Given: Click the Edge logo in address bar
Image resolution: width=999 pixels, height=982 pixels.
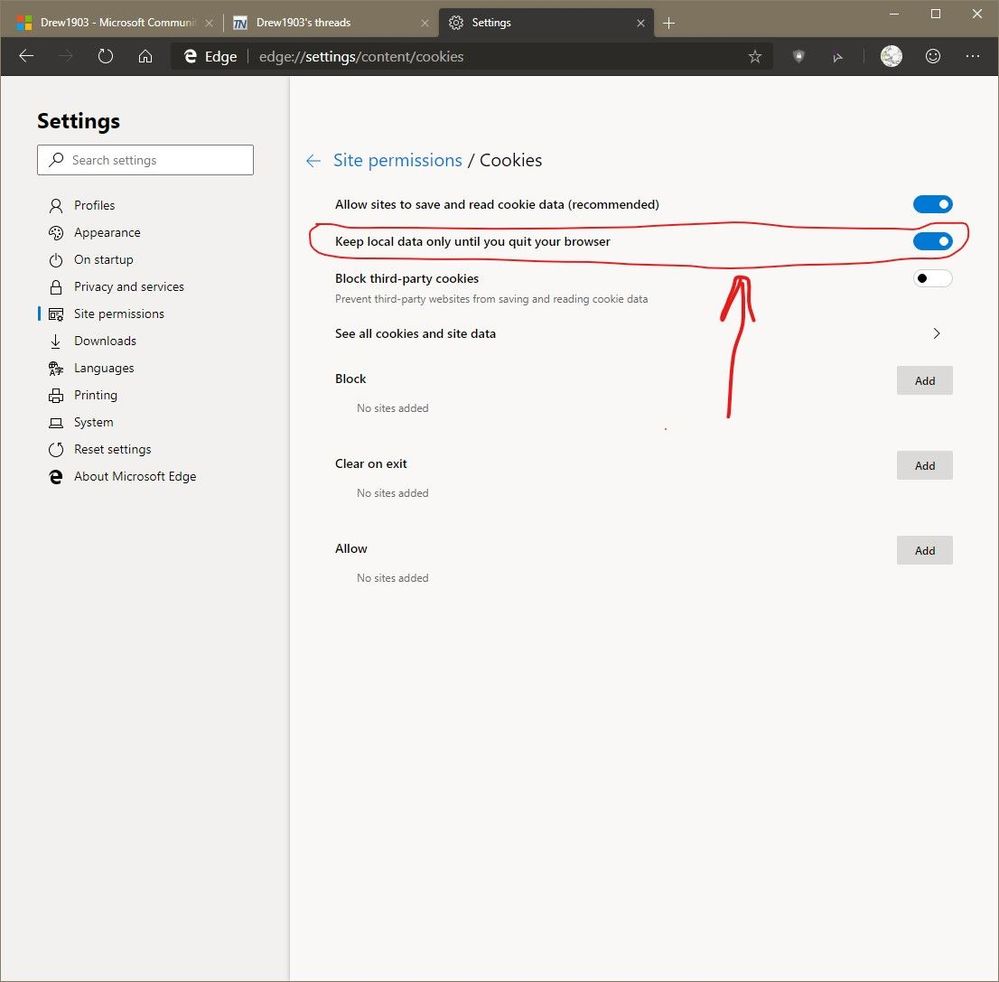Looking at the screenshot, I should [x=190, y=57].
